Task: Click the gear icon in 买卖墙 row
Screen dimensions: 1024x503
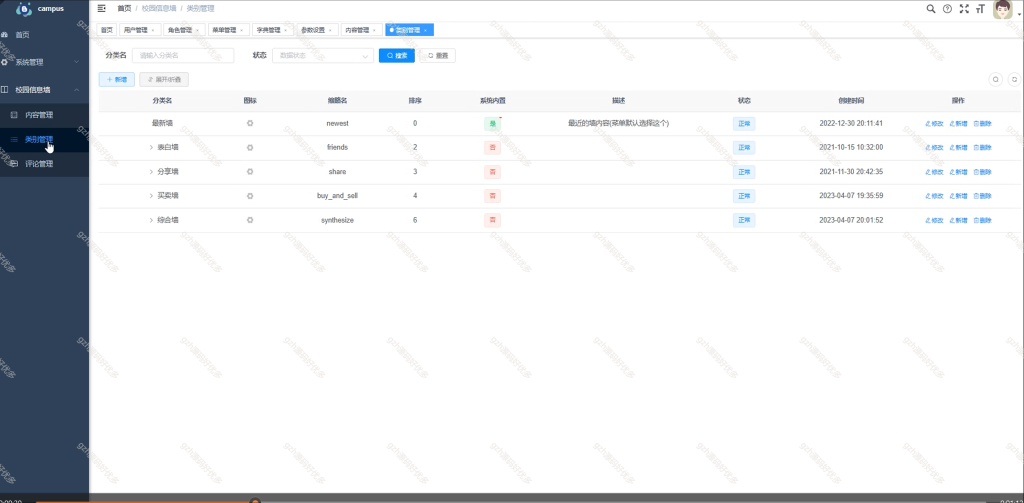Action: (x=249, y=196)
